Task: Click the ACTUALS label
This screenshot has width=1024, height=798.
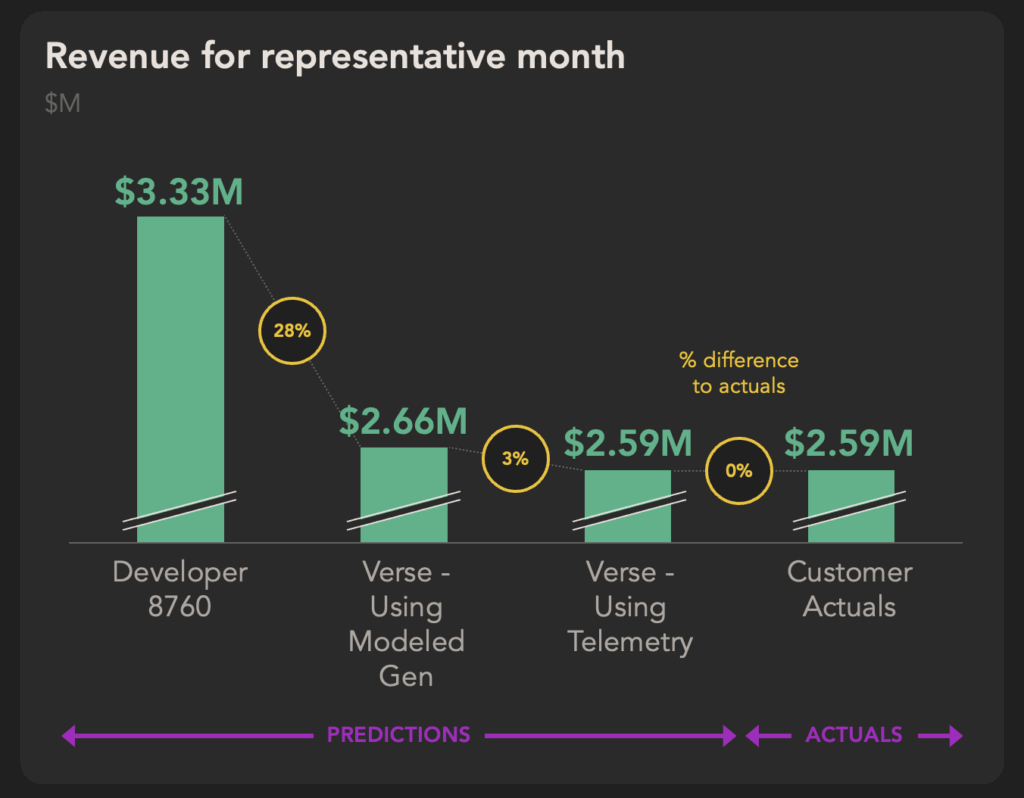Action: (x=854, y=735)
